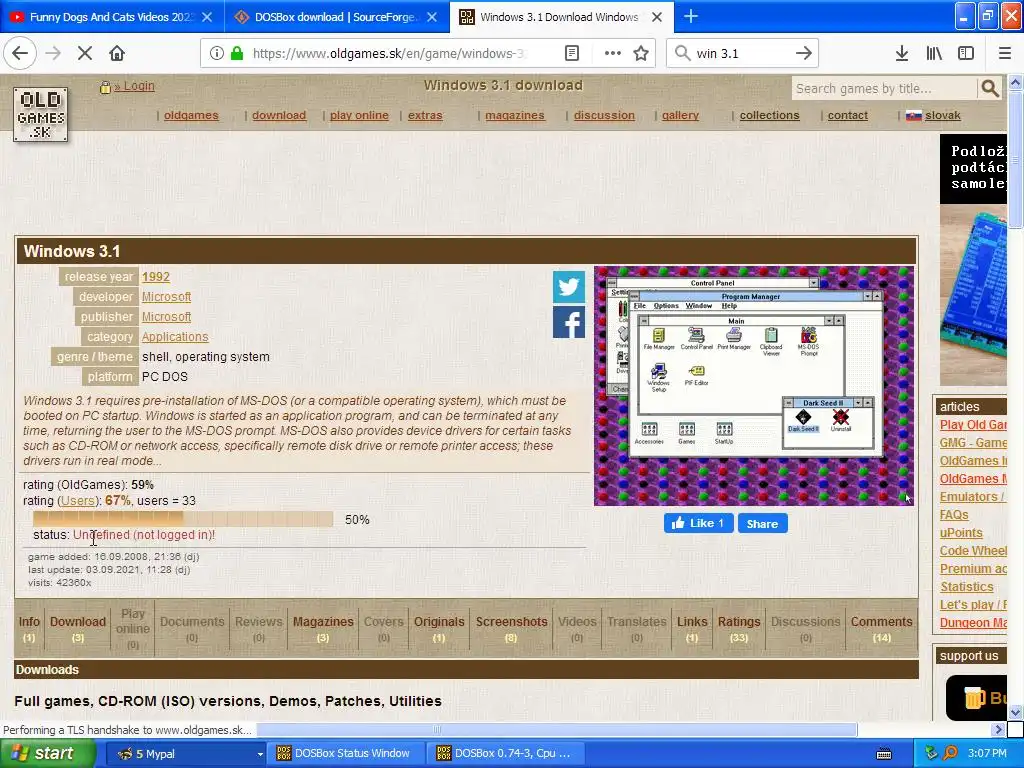Open the browser hamburger menu
Image resolution: width=1024 pixels, height=768 pixels.
click(x=1005, y=53)
